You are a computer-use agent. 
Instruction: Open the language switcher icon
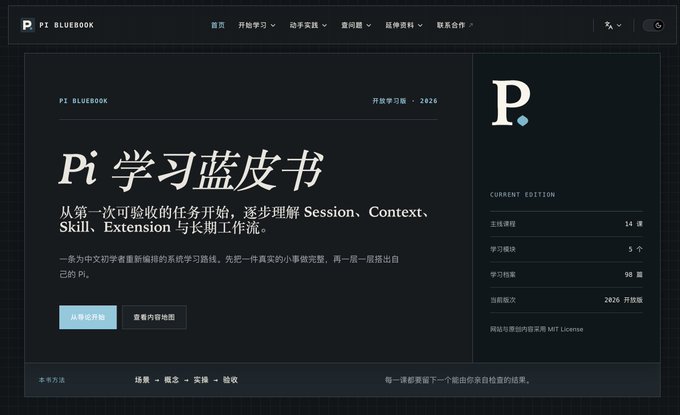pos(609,26)
